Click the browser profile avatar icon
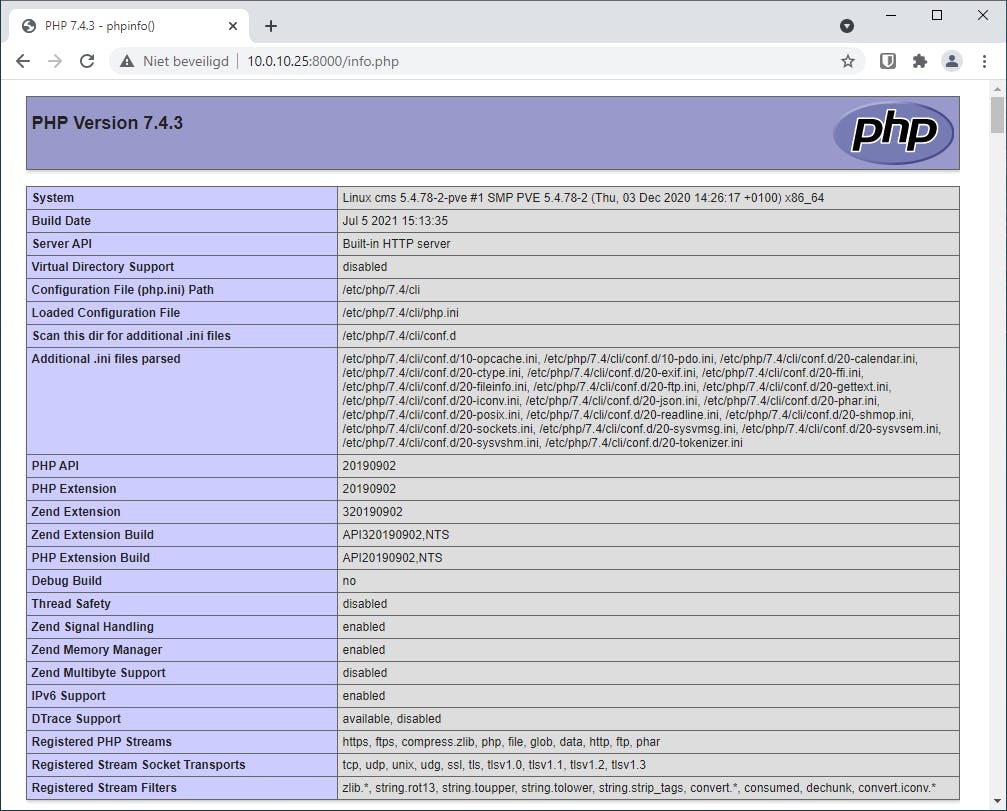This screenshot has width=1007, height=811. 952,61
